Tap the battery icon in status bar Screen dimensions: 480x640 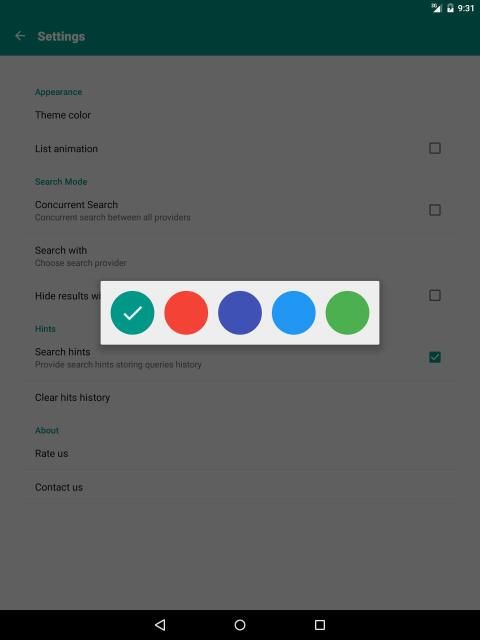tap(450, 8)
